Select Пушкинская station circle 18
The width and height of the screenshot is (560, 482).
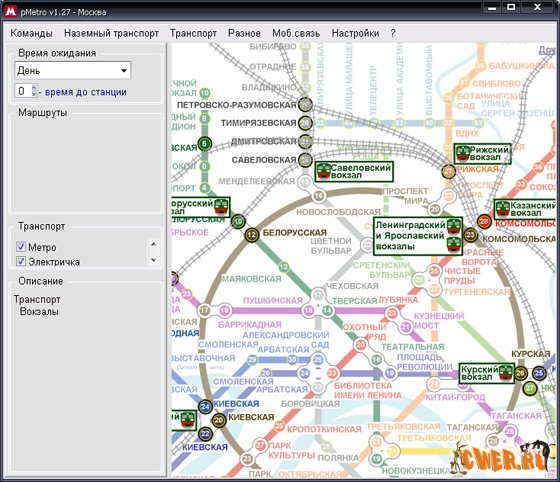(309, 310)
